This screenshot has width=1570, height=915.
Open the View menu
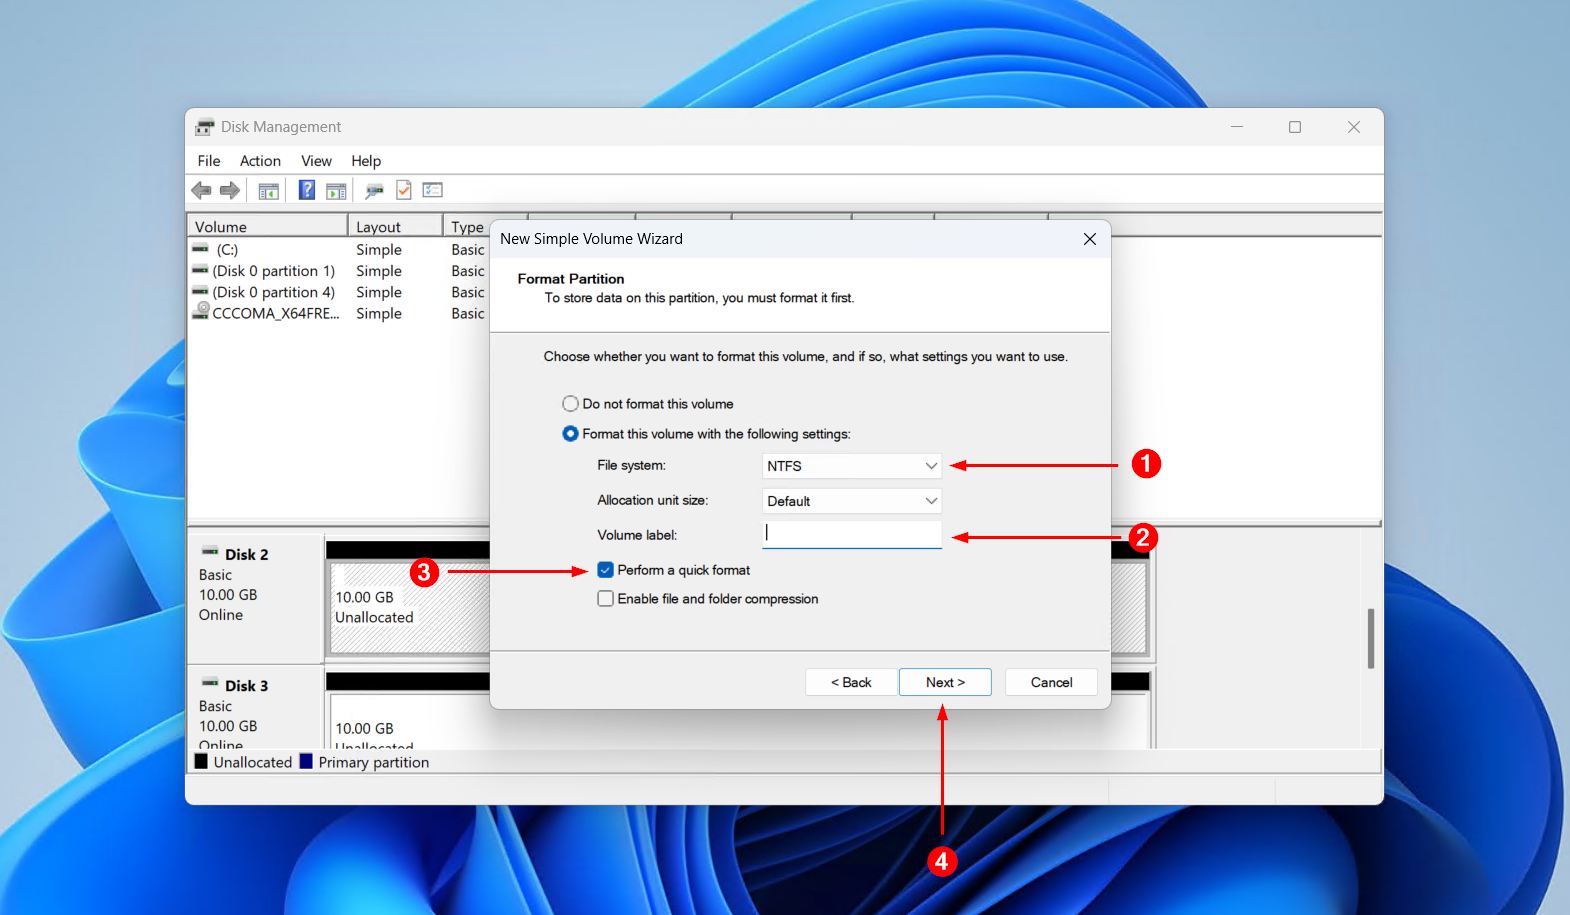point(316,161)
